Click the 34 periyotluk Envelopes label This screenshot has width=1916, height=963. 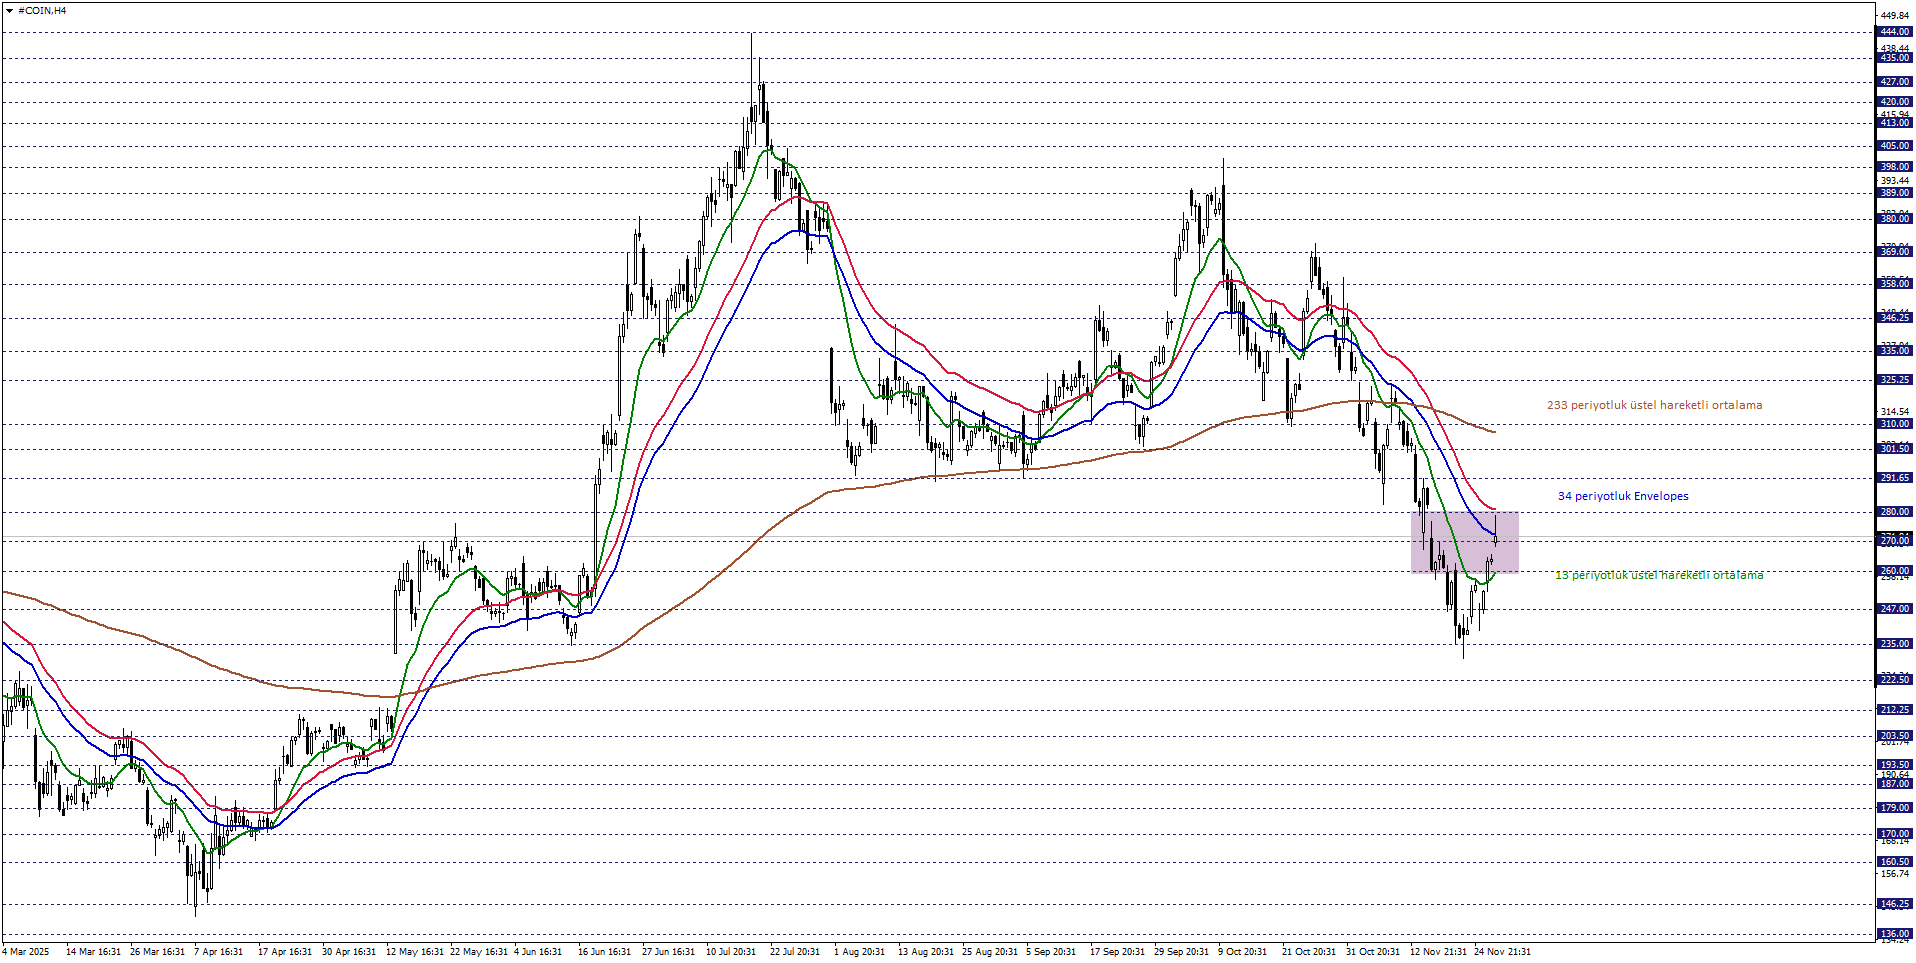(1622, 497)
